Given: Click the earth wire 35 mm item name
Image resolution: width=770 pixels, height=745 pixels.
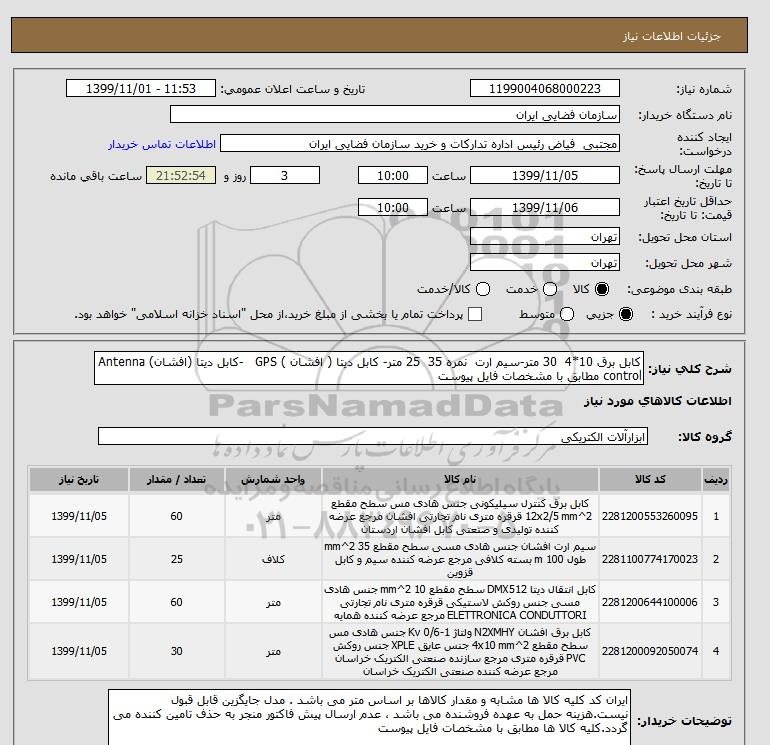Looking at the screenshot, I should (460, 559).
